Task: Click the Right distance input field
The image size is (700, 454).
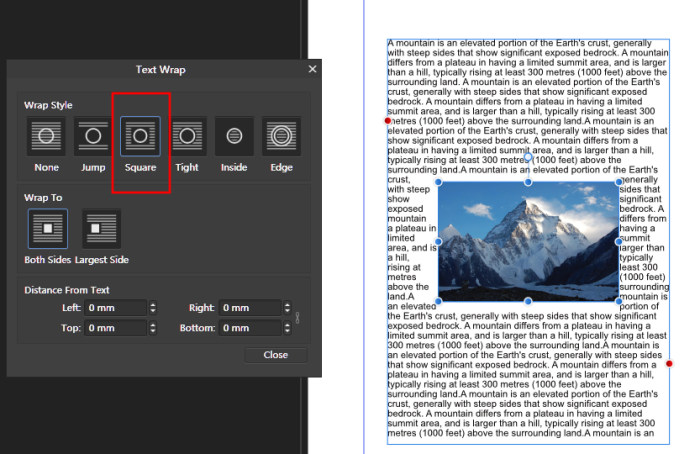Action: pos(250,308)
